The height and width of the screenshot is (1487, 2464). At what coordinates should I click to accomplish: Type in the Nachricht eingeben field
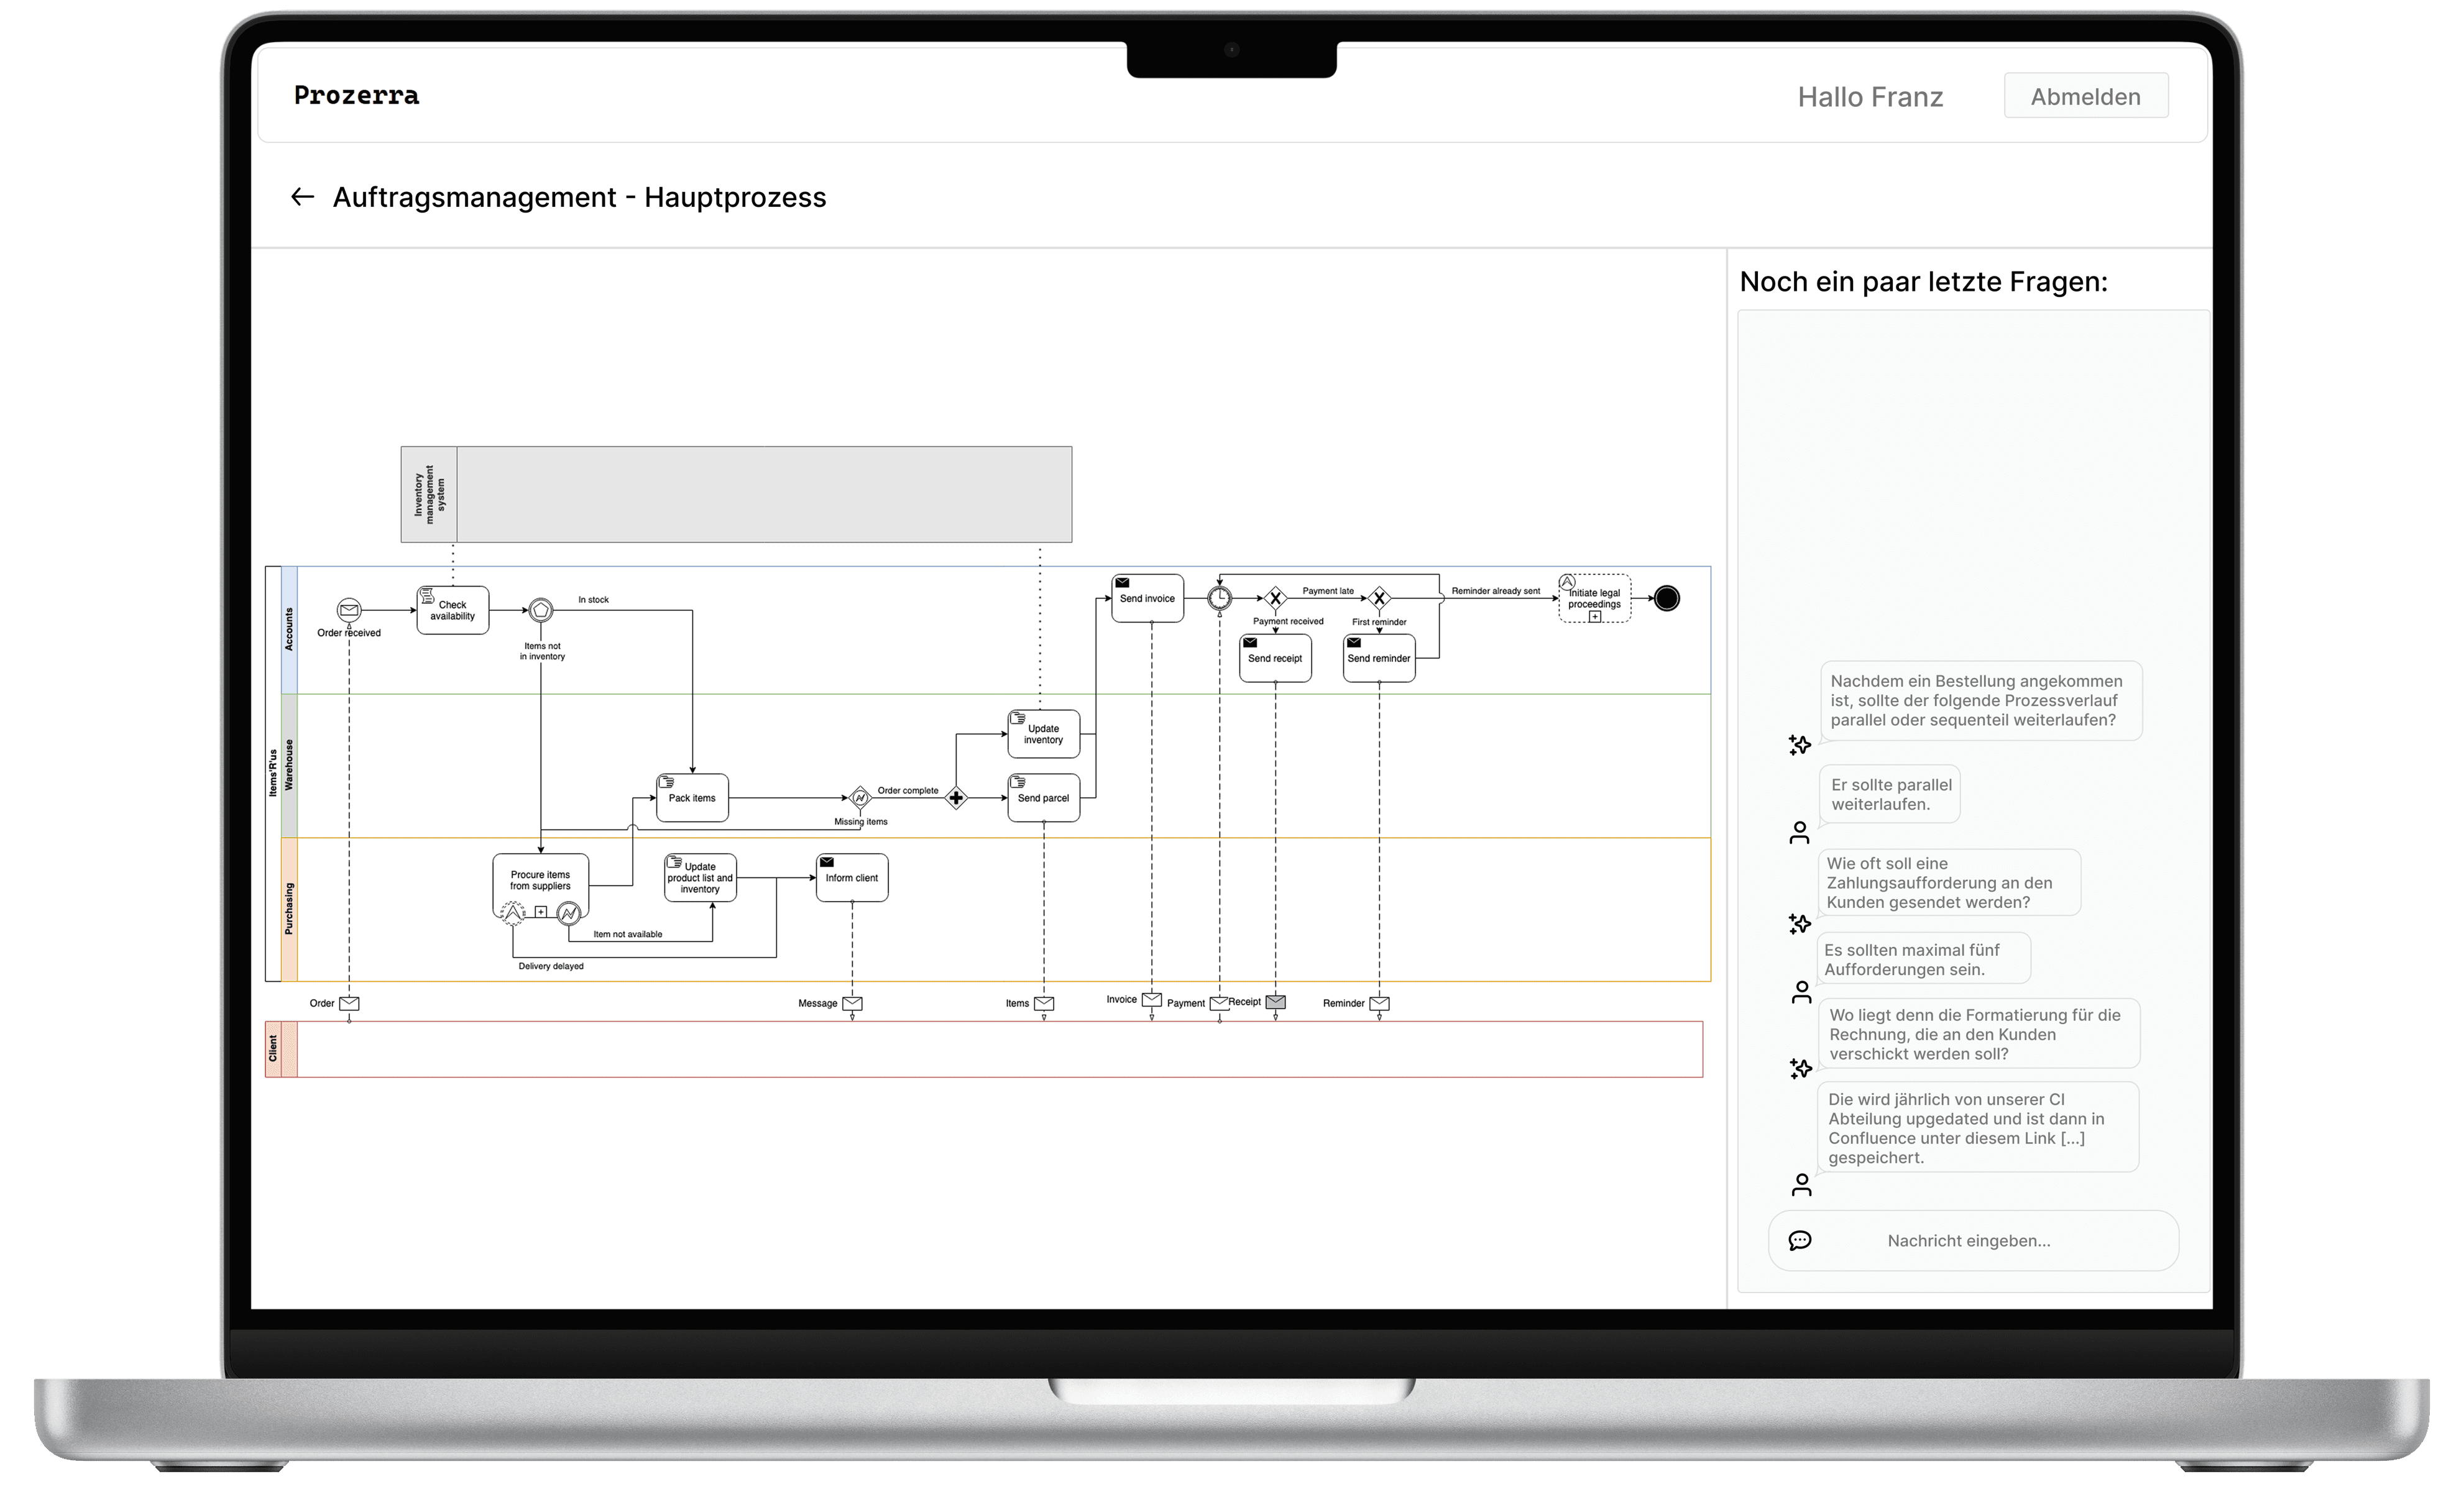tap(1968, 1240)
